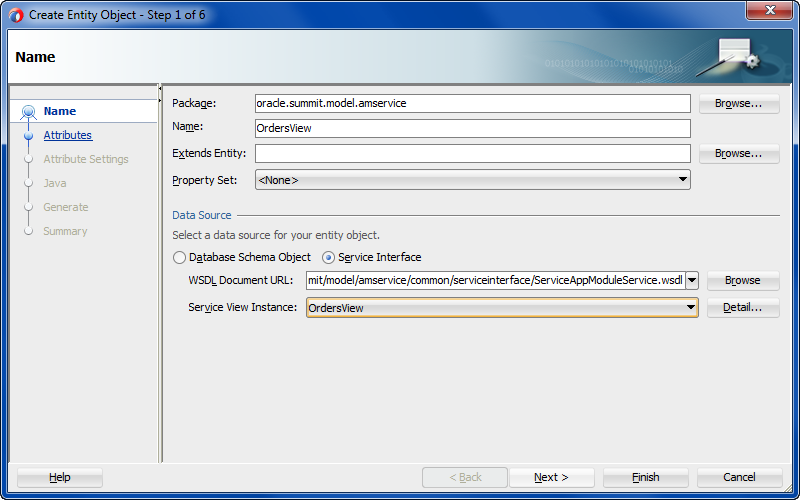800x500 pixels.
Task: Browse for the WSDL document
Action: click(743, 280)
